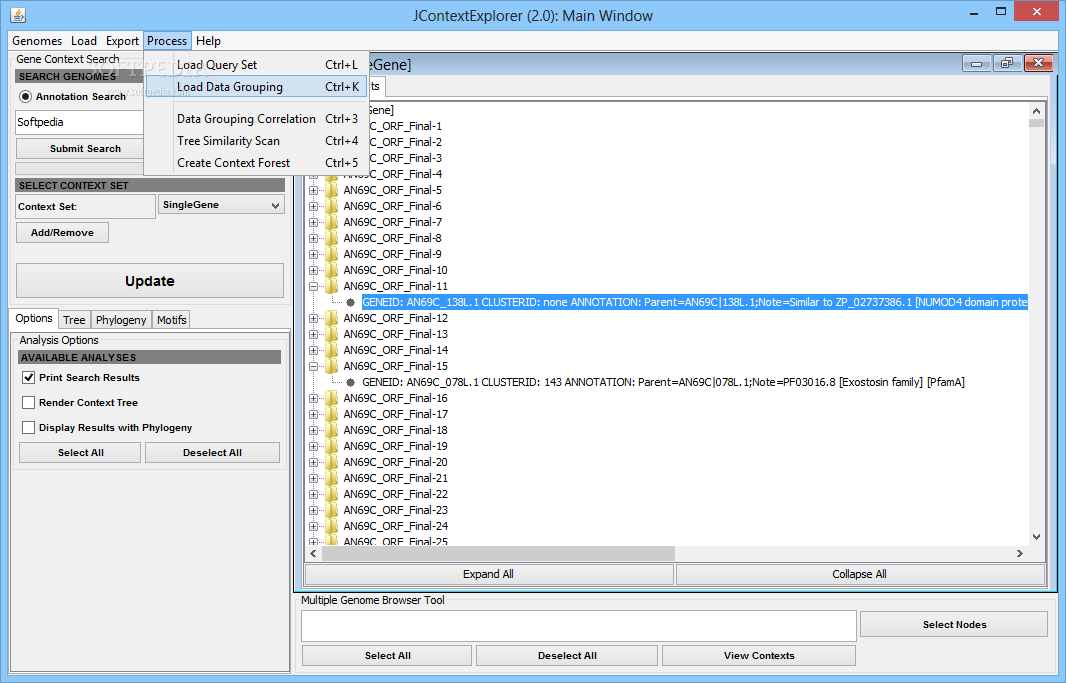Switch to the Phylogeny tab
Screen dimensions: 1066x683
click(121, 319)
